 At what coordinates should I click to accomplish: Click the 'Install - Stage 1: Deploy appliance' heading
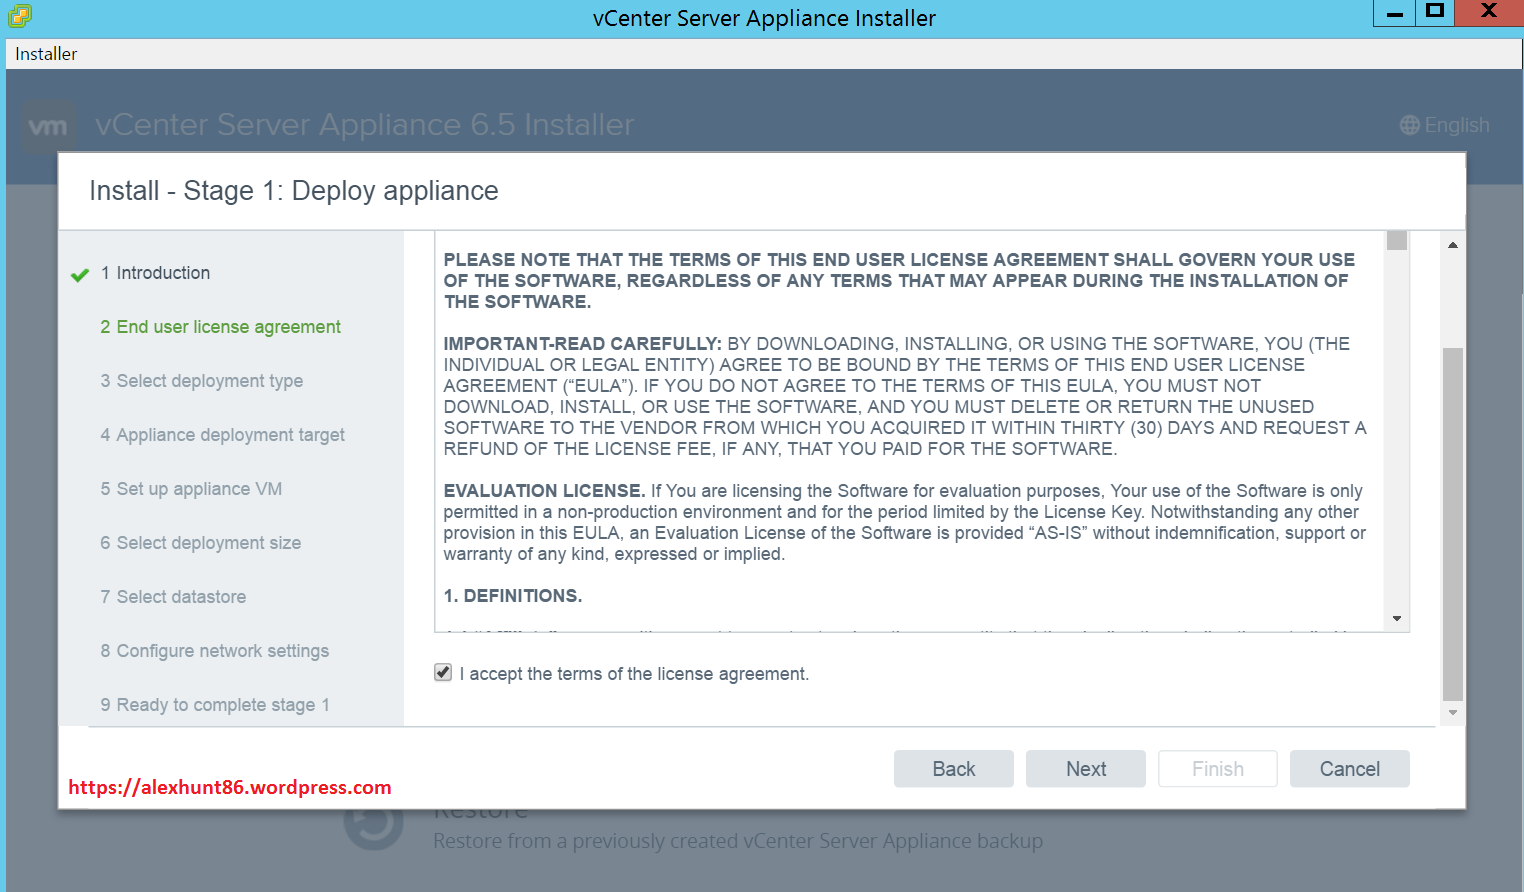294,191
